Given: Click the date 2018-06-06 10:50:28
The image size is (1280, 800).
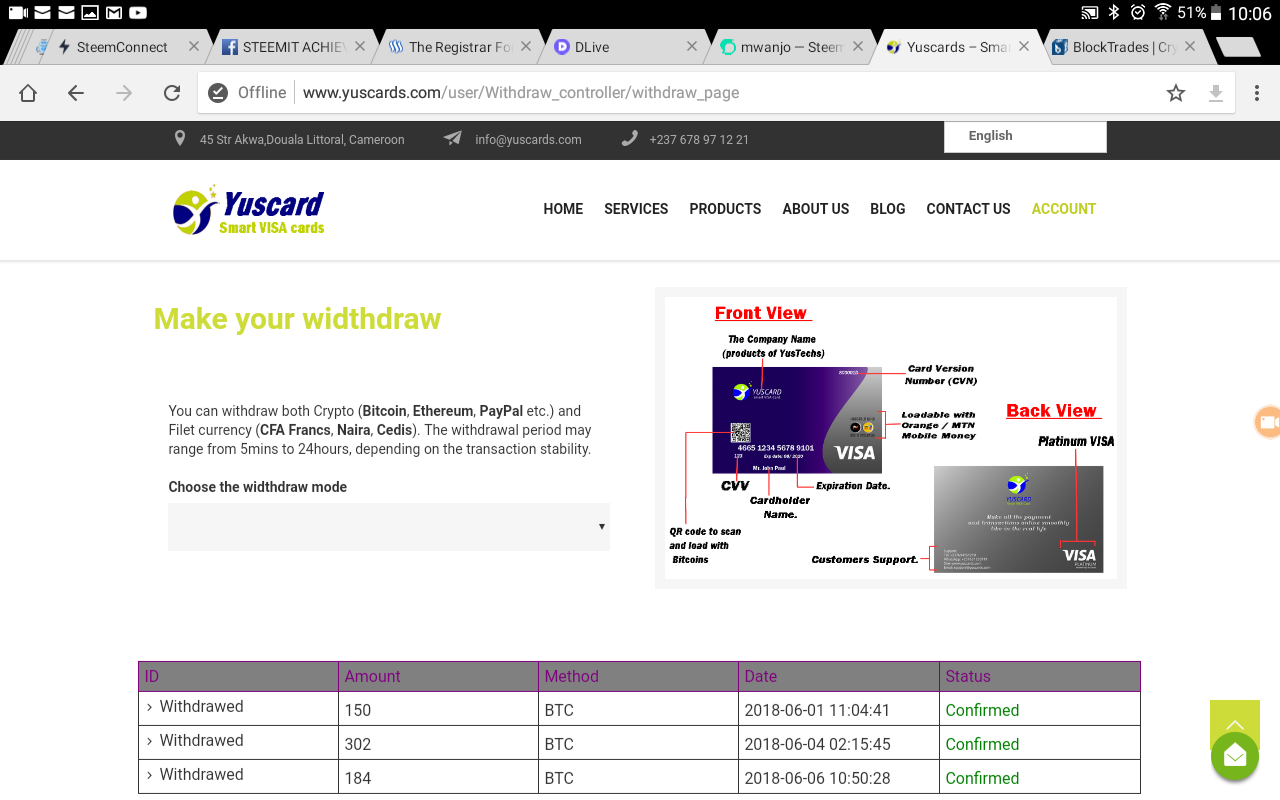Looking at the screenshot, I should (x=817, y=778).
